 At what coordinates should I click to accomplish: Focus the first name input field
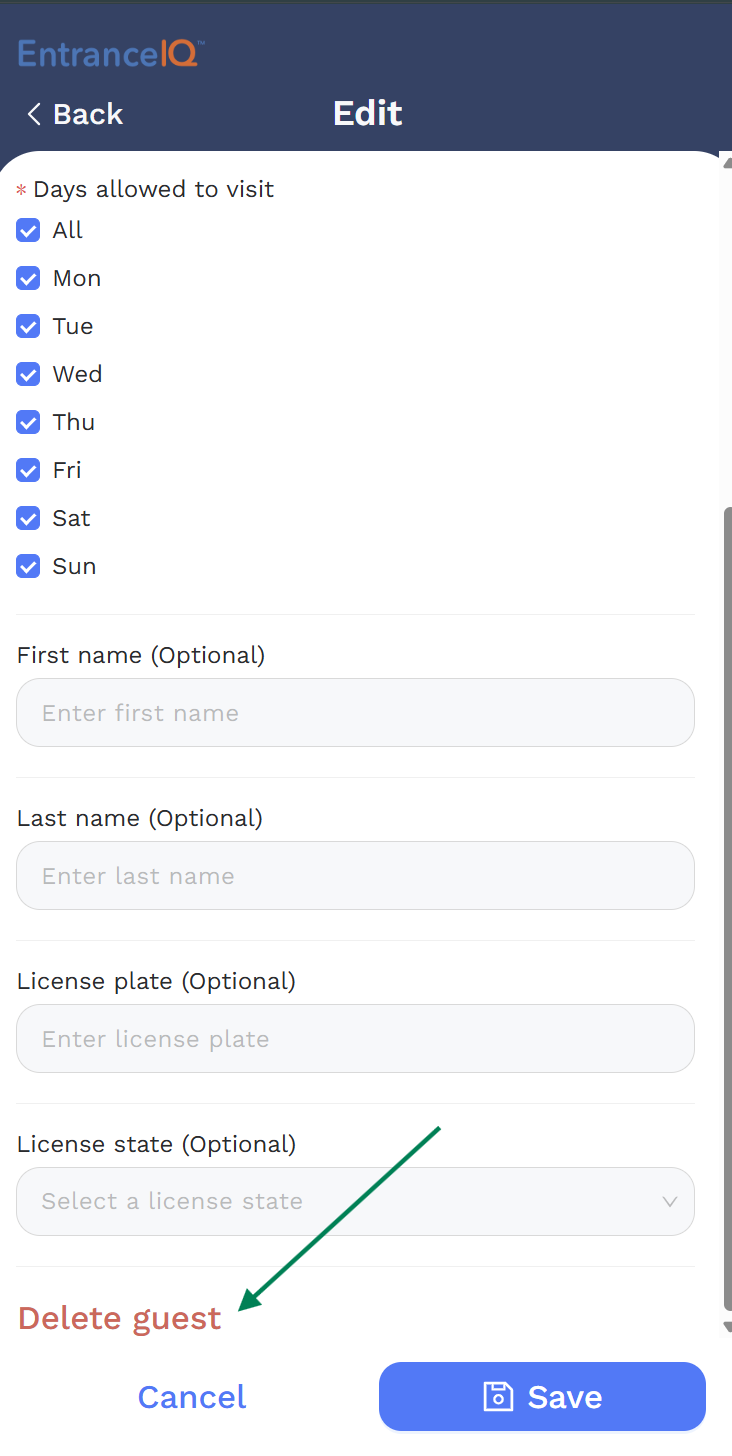[x=355, y=713]
